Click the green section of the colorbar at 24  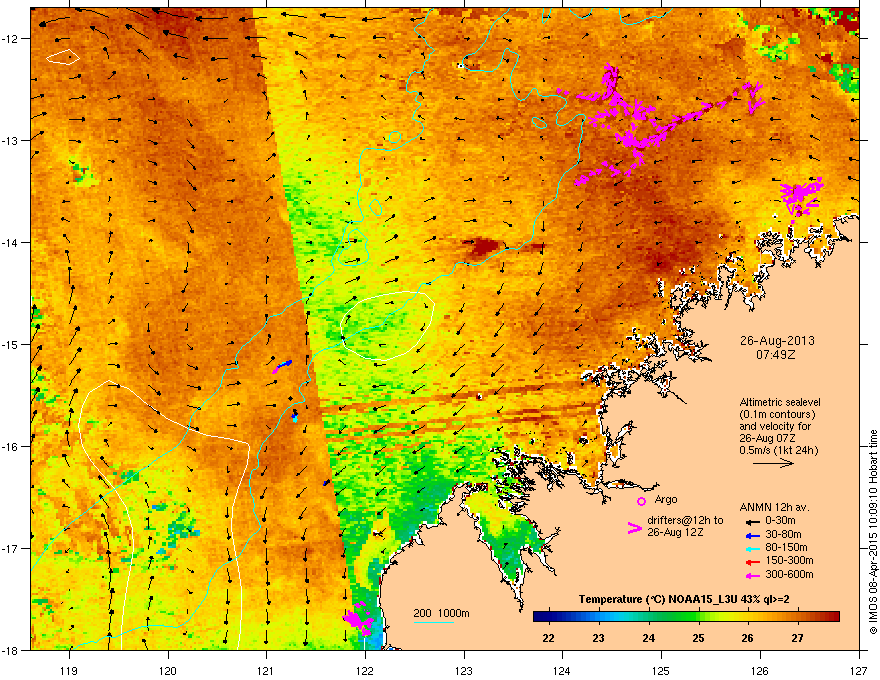(x=649, y=617)
